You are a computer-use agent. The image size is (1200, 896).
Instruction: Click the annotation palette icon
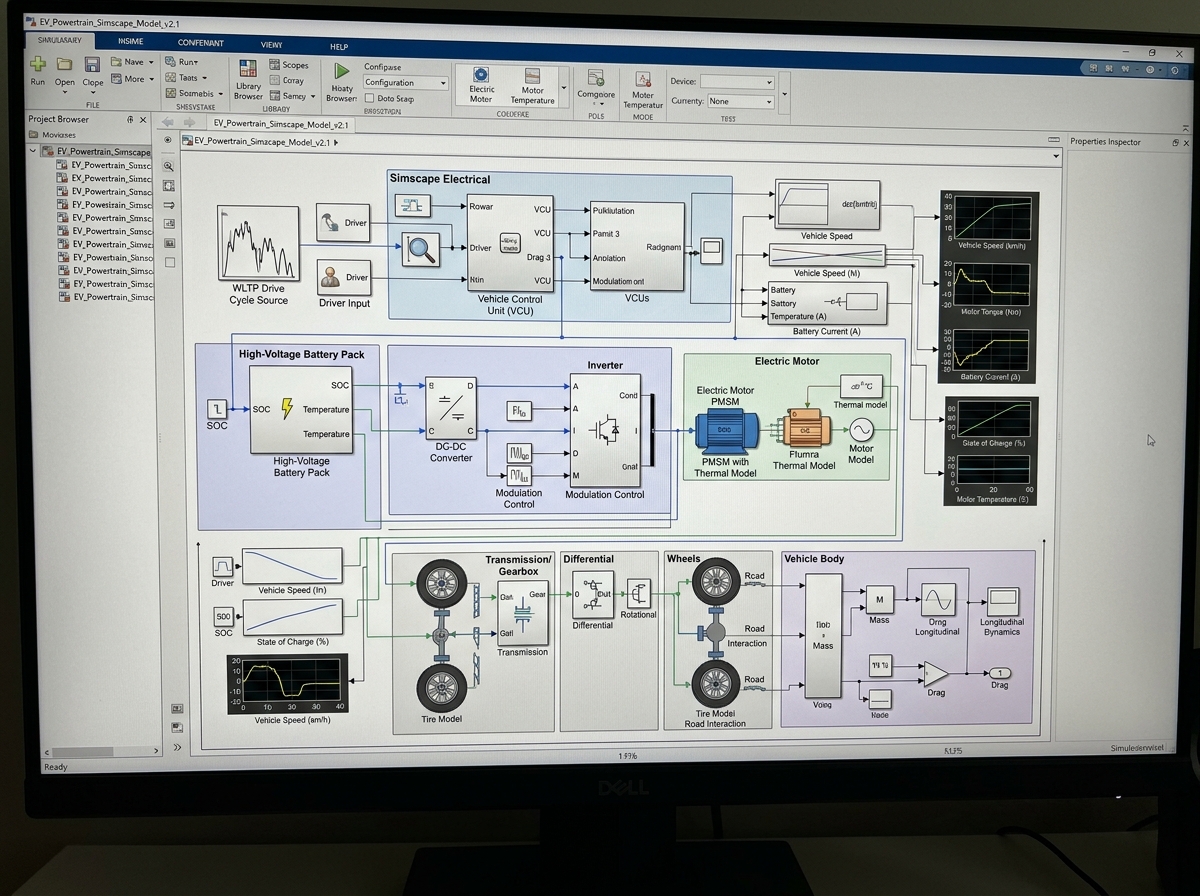tap(168, 224)
